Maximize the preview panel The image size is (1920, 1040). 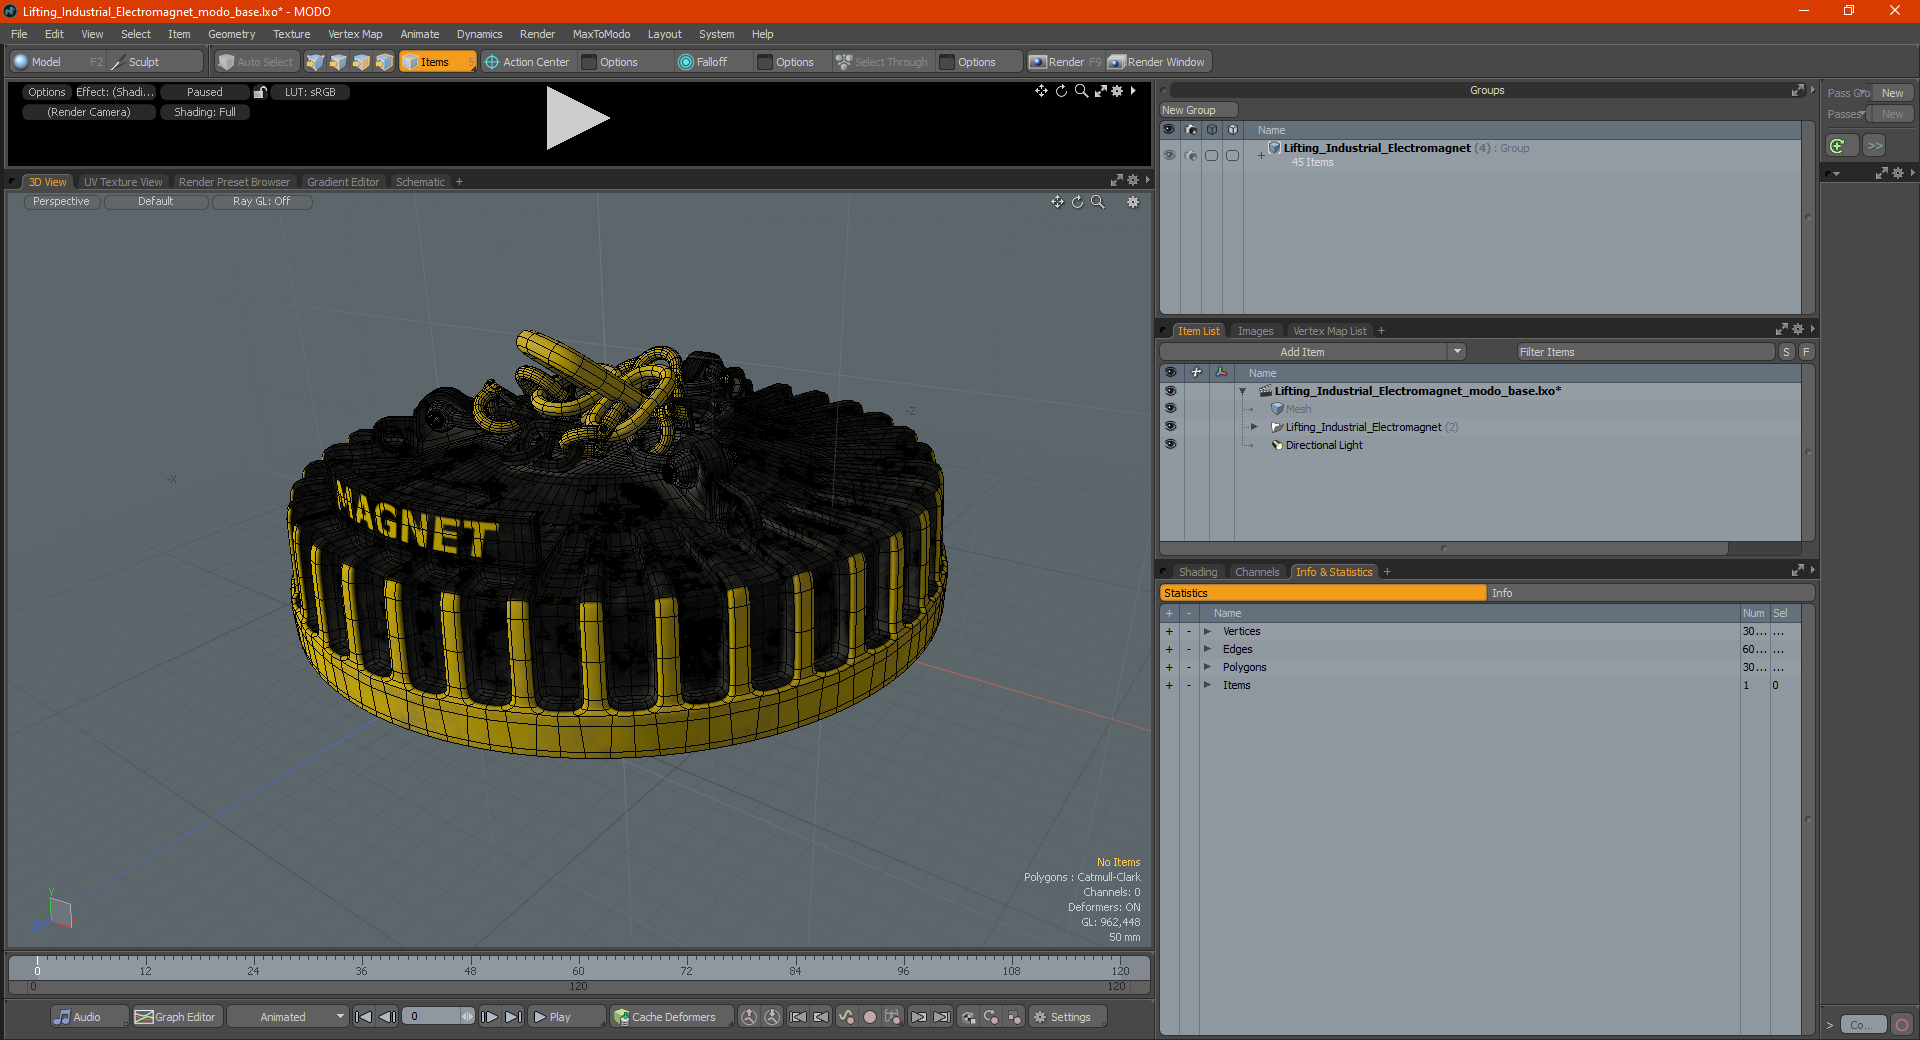1101,91
